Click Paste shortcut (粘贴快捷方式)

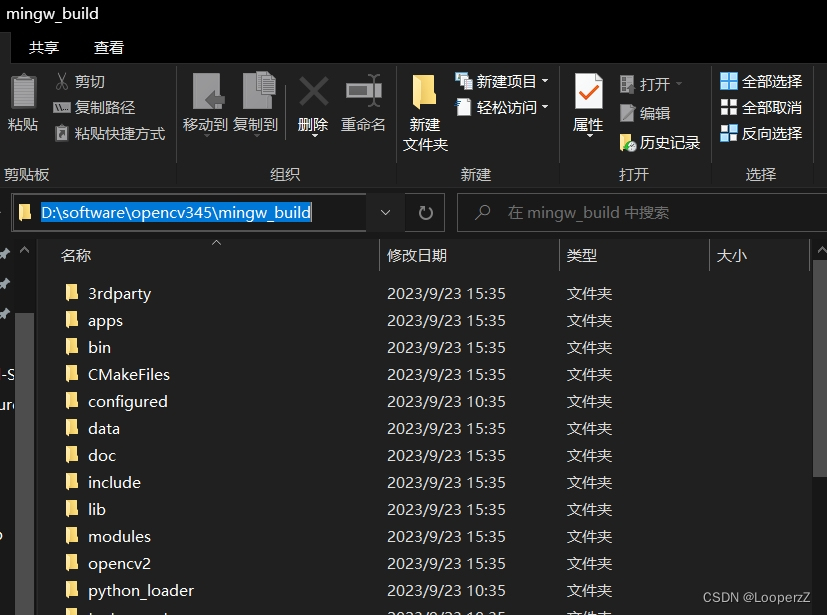[x=110, y=133]
